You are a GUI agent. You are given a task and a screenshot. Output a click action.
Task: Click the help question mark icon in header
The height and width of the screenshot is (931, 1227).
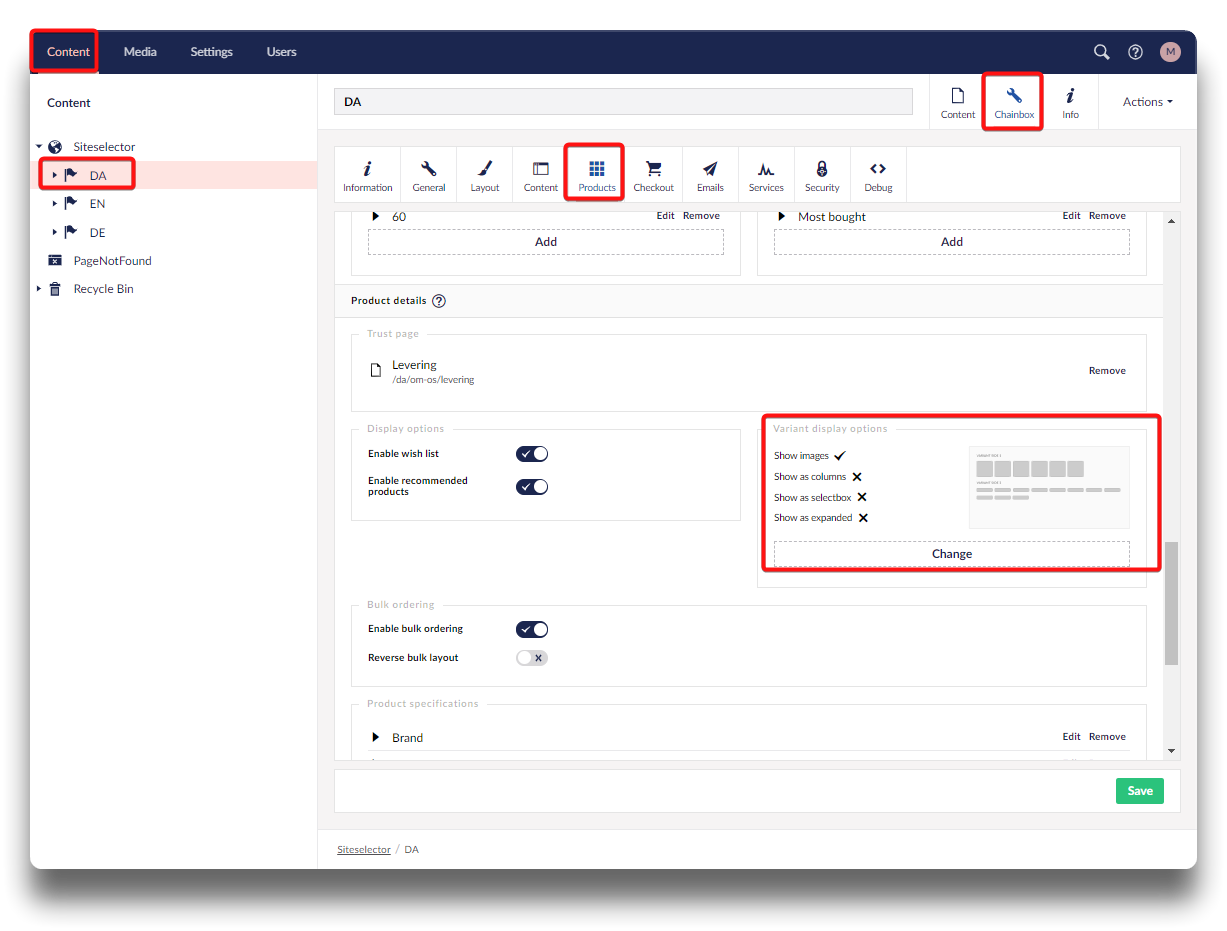1135,52
